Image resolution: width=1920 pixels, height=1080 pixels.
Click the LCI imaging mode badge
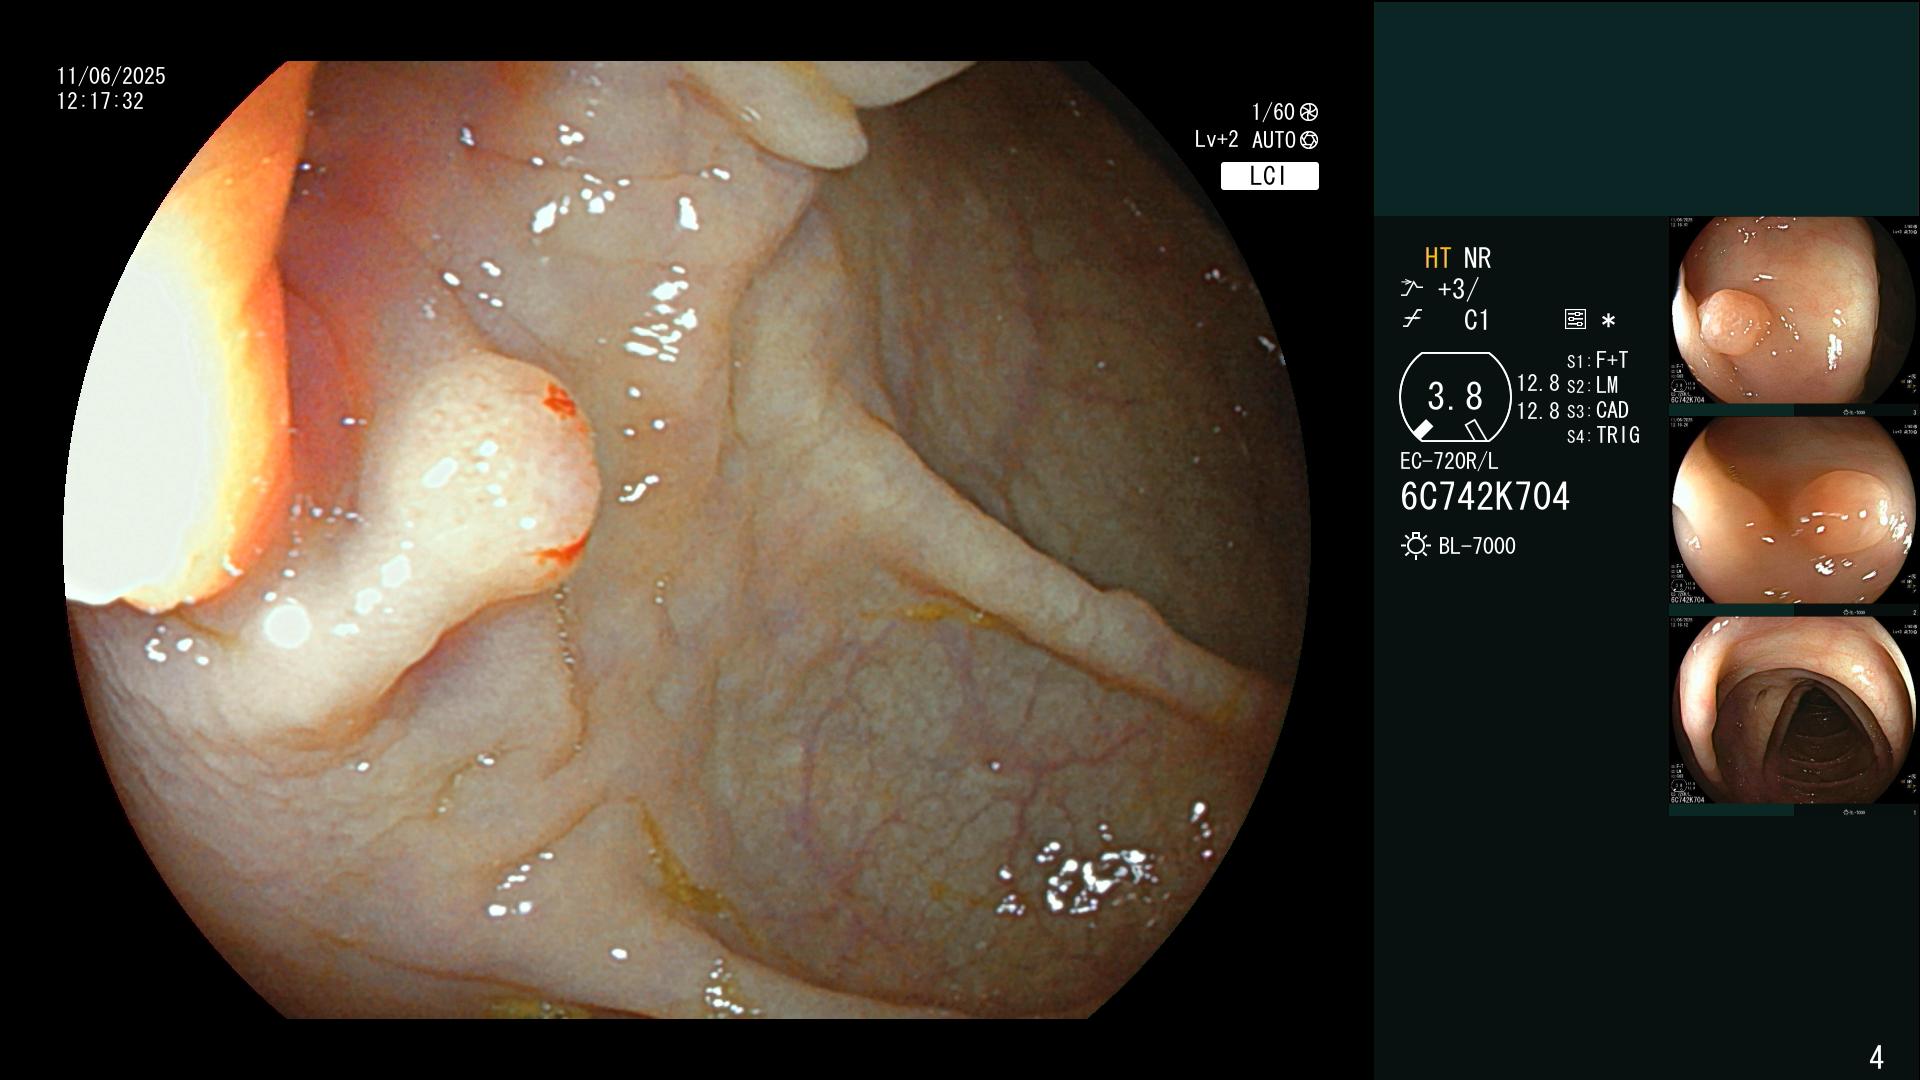point(1269,176)
